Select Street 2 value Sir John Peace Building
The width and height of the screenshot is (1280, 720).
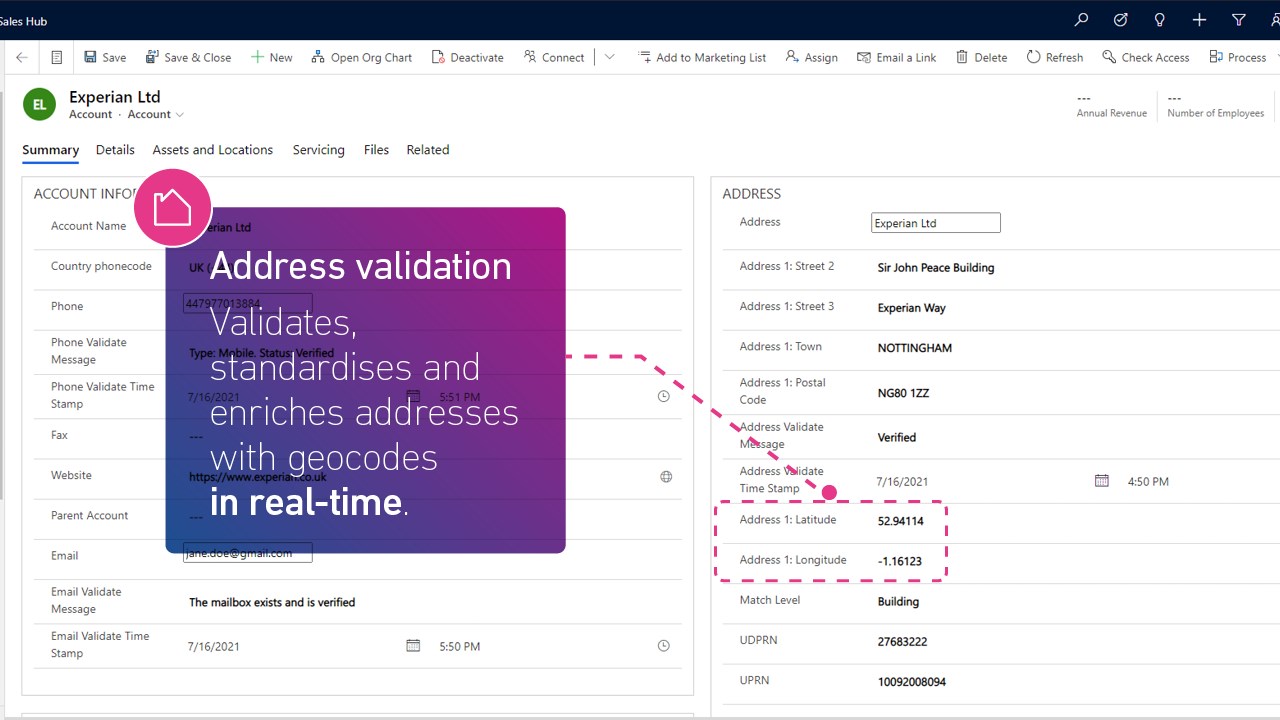click(936, 268)
